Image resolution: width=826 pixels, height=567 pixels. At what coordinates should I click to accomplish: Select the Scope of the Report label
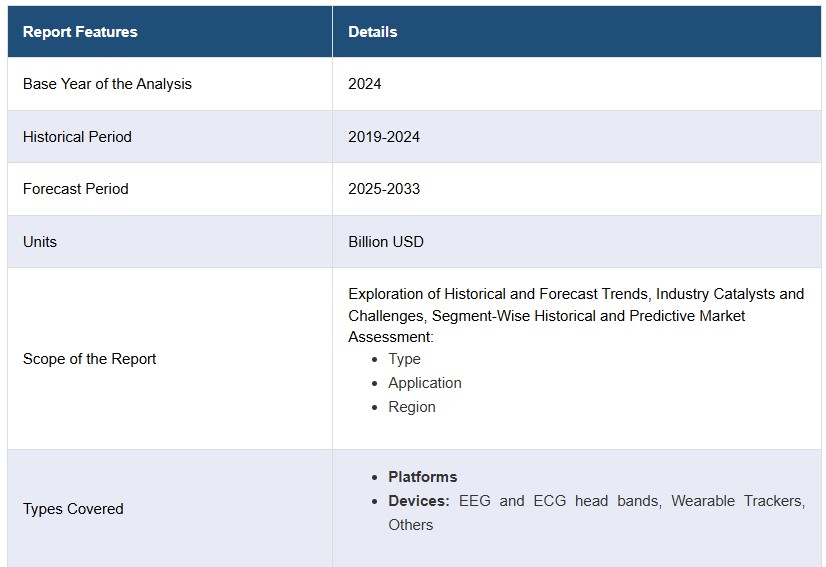coord(89,359)
